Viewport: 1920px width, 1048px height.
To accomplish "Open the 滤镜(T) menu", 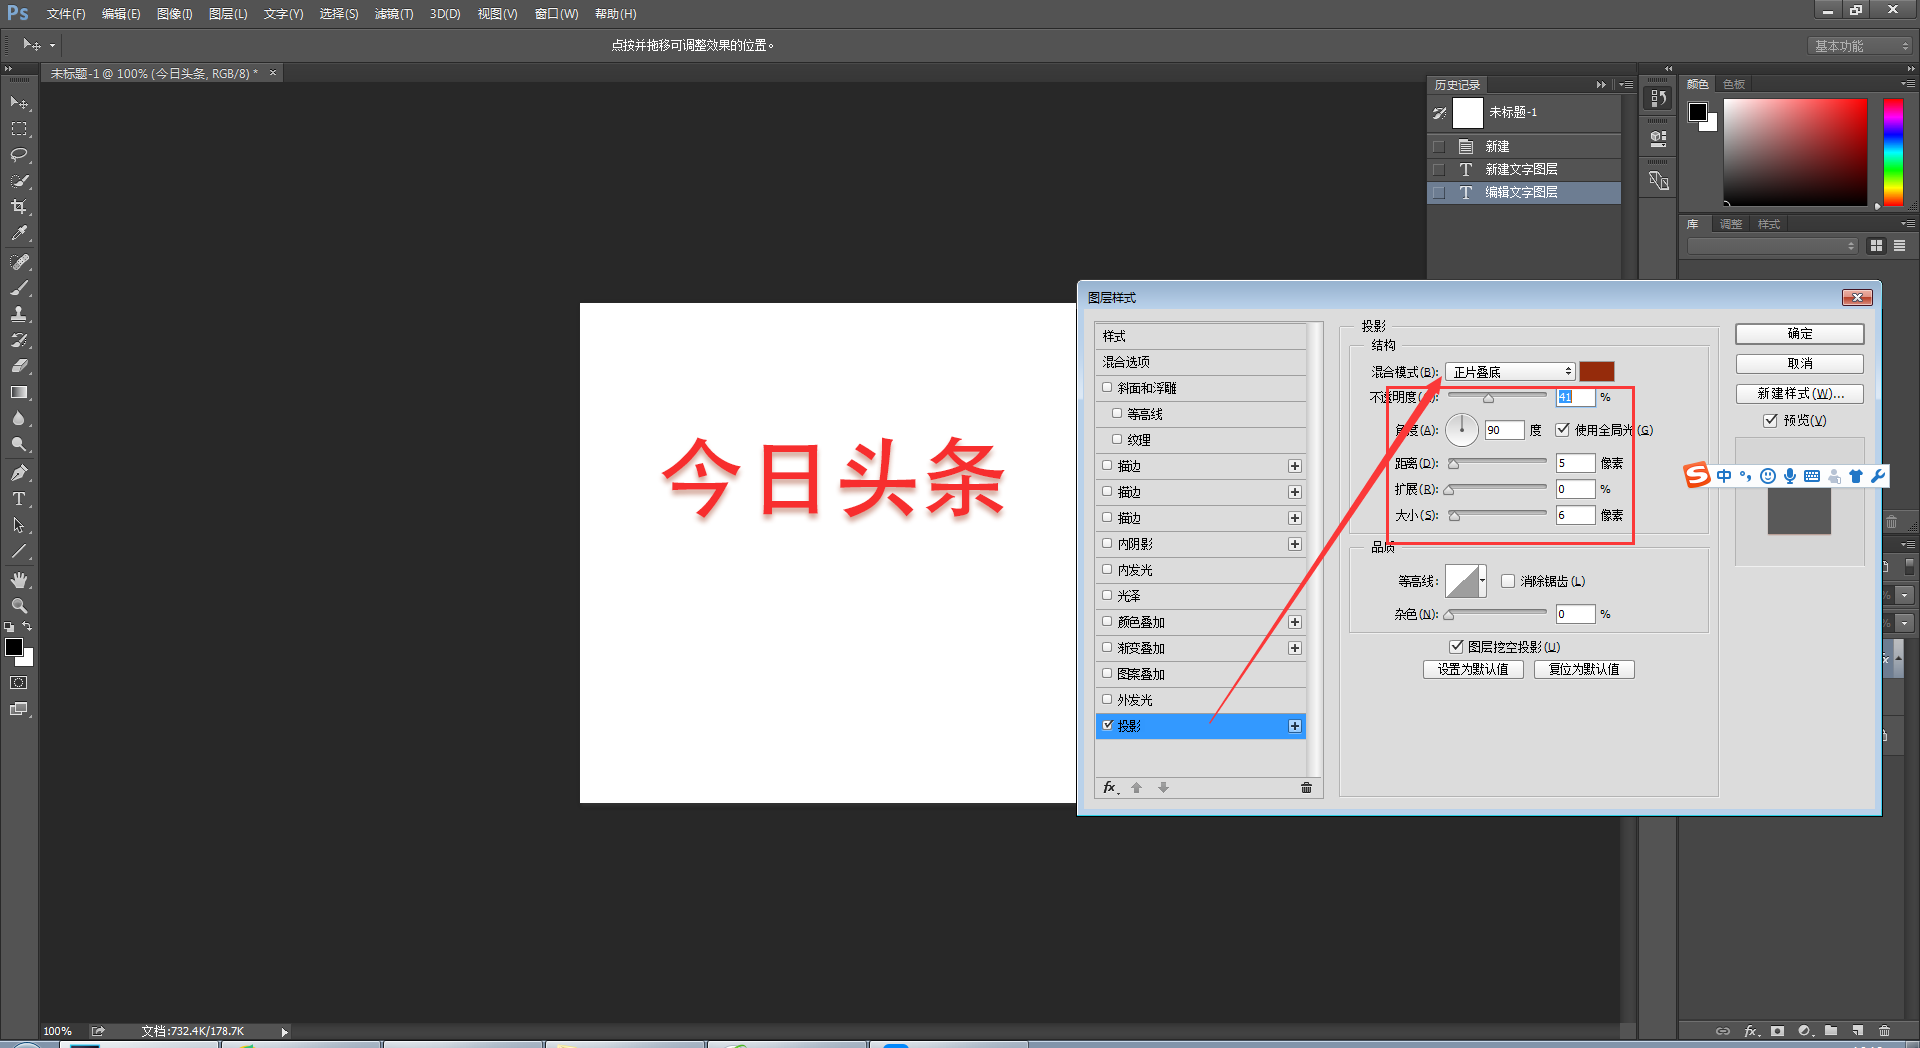I will (x=394, y=14).
